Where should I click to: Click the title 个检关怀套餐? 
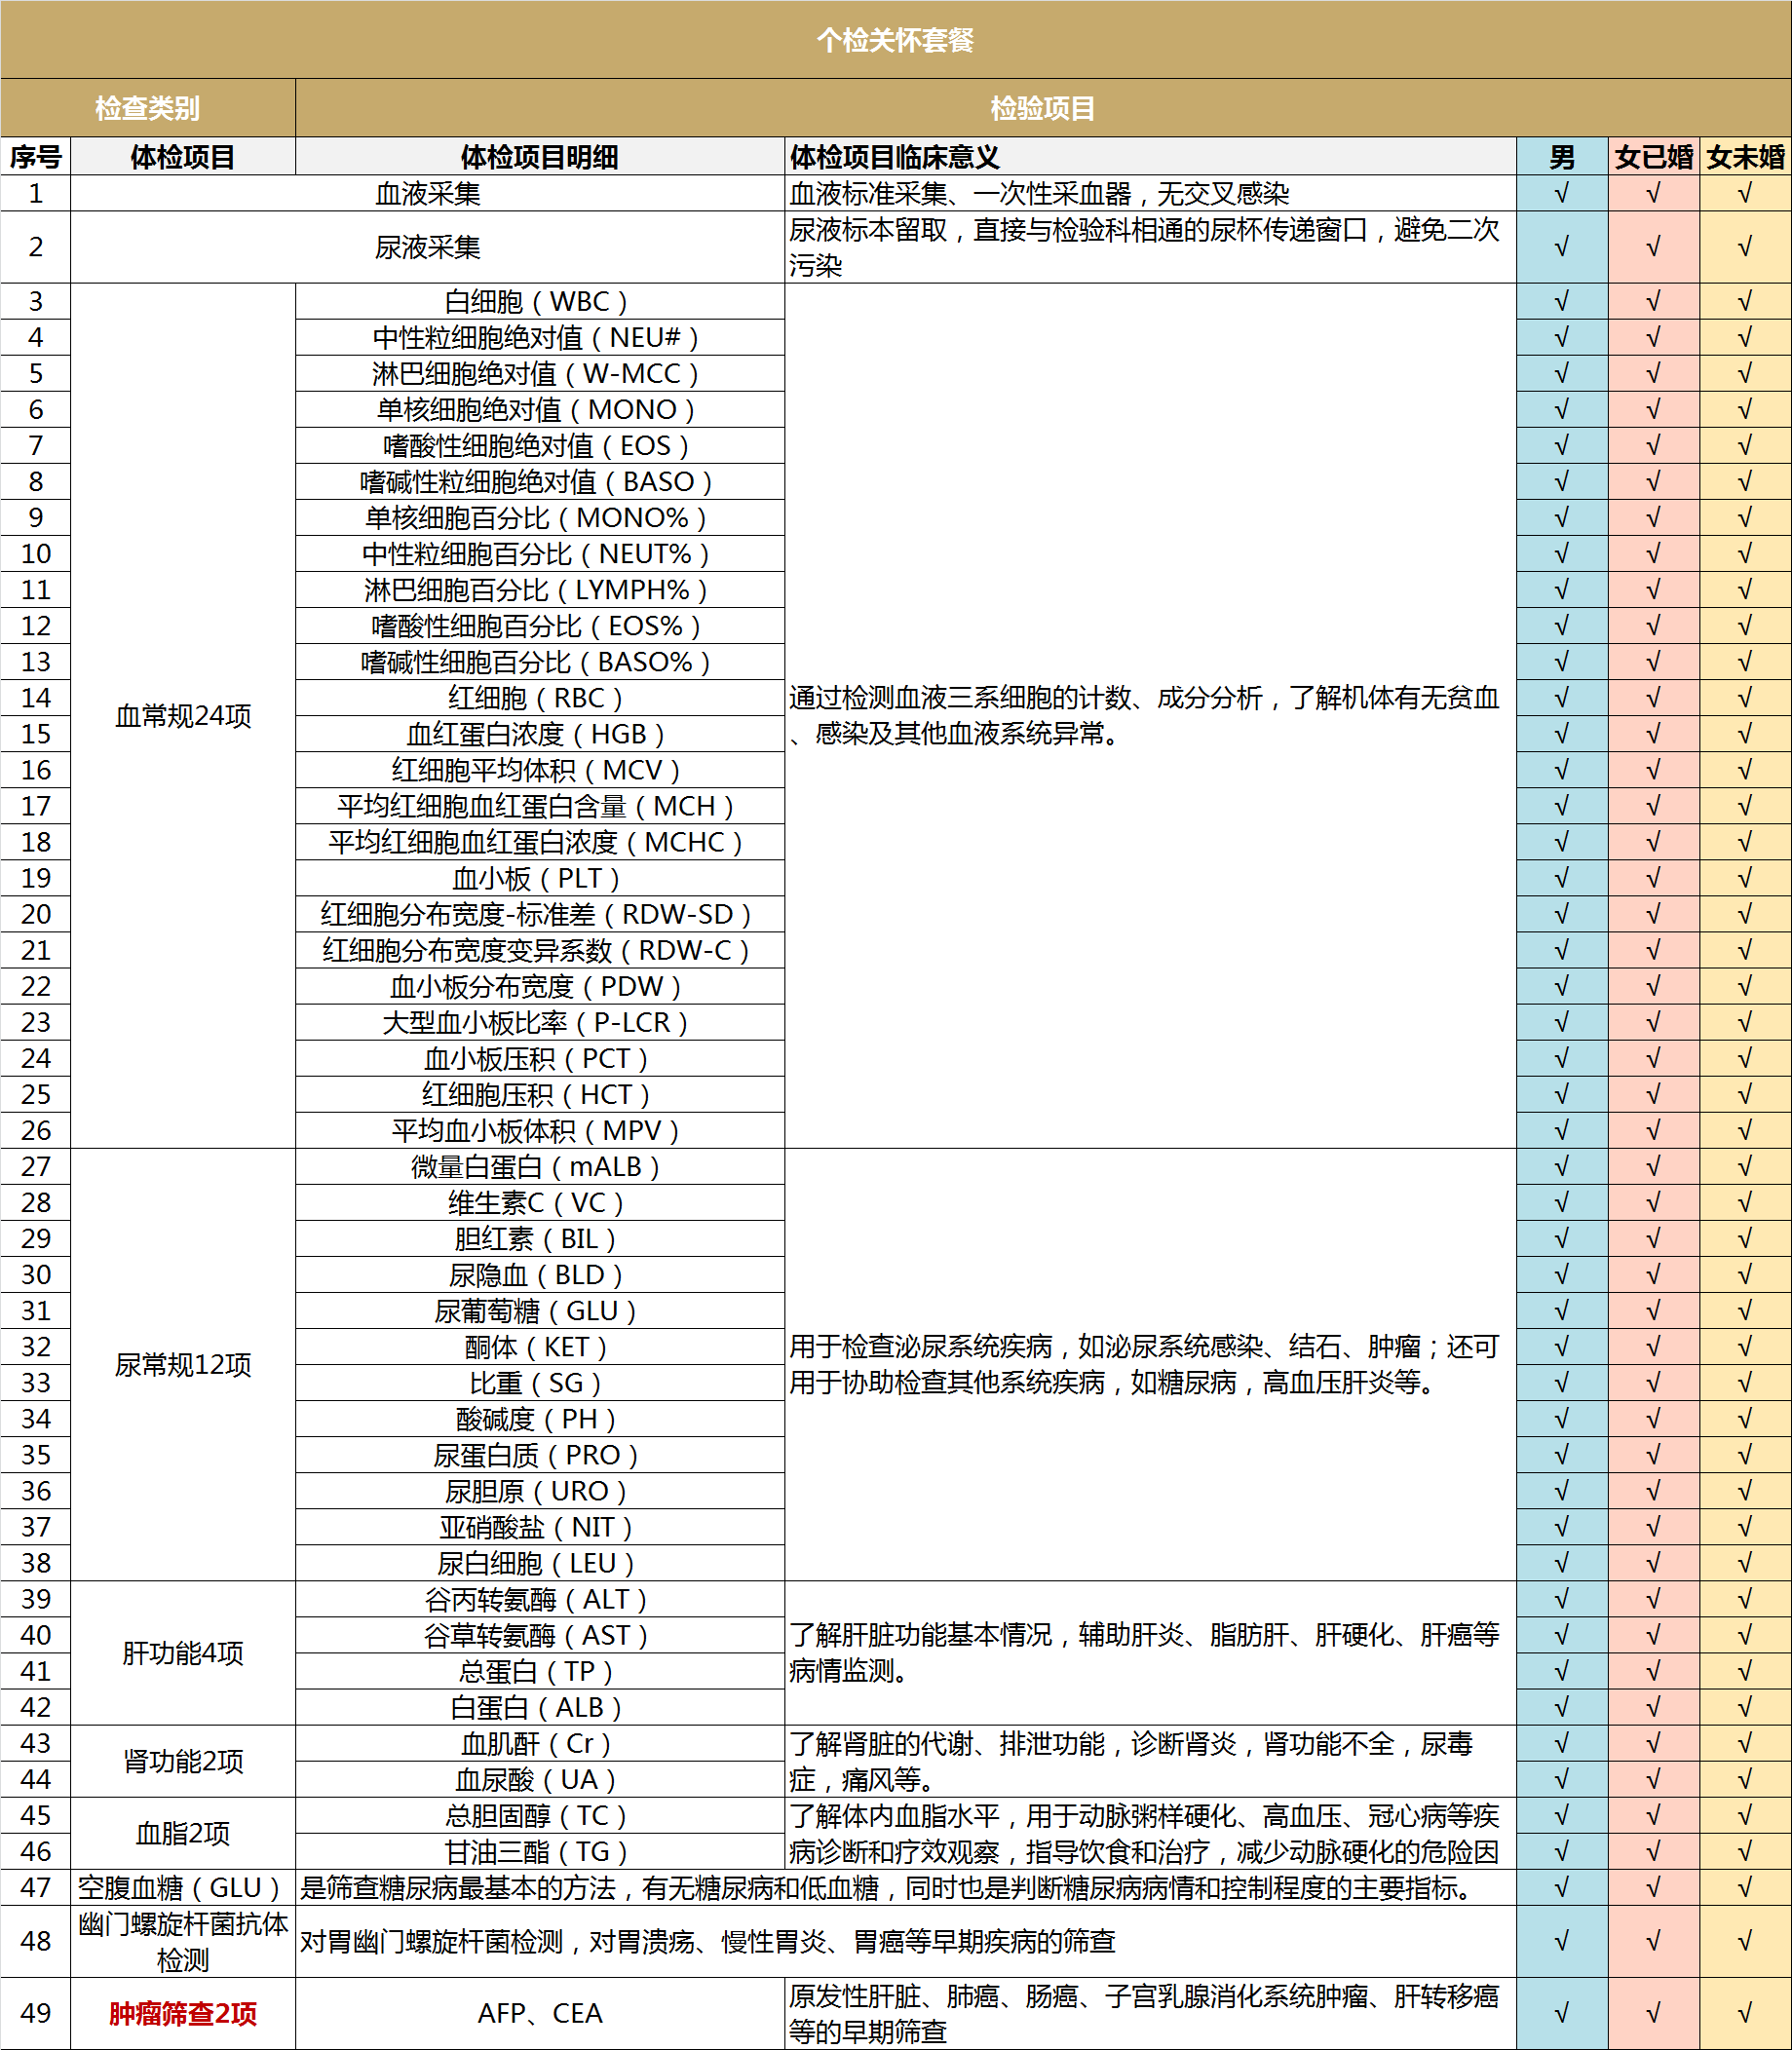point(895,40)
